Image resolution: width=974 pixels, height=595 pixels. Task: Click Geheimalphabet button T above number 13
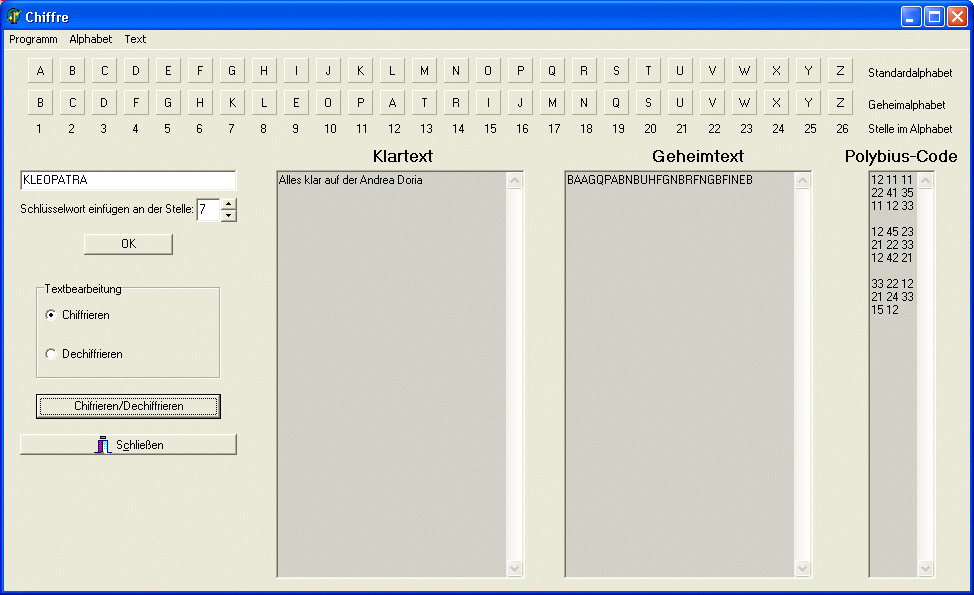pos(424,102)
